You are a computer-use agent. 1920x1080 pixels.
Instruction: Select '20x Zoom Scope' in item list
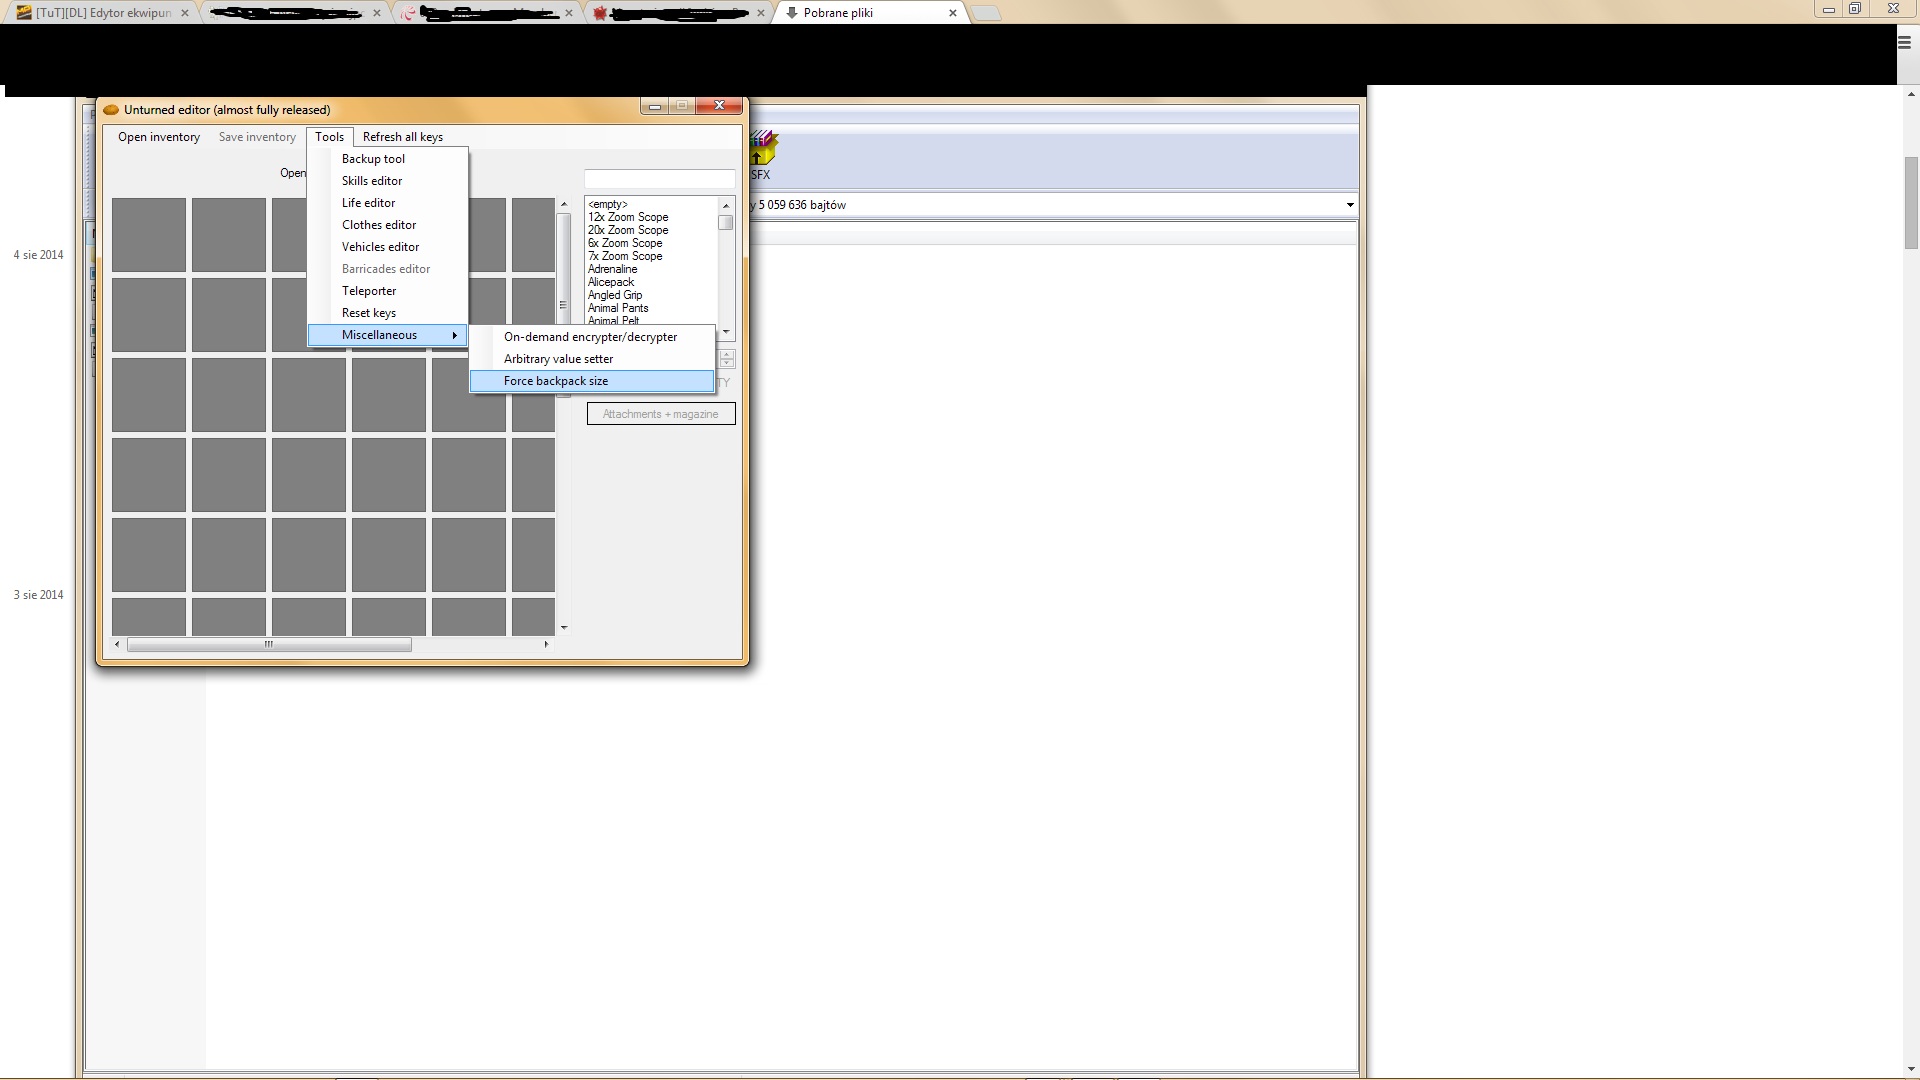pos(651,230)
